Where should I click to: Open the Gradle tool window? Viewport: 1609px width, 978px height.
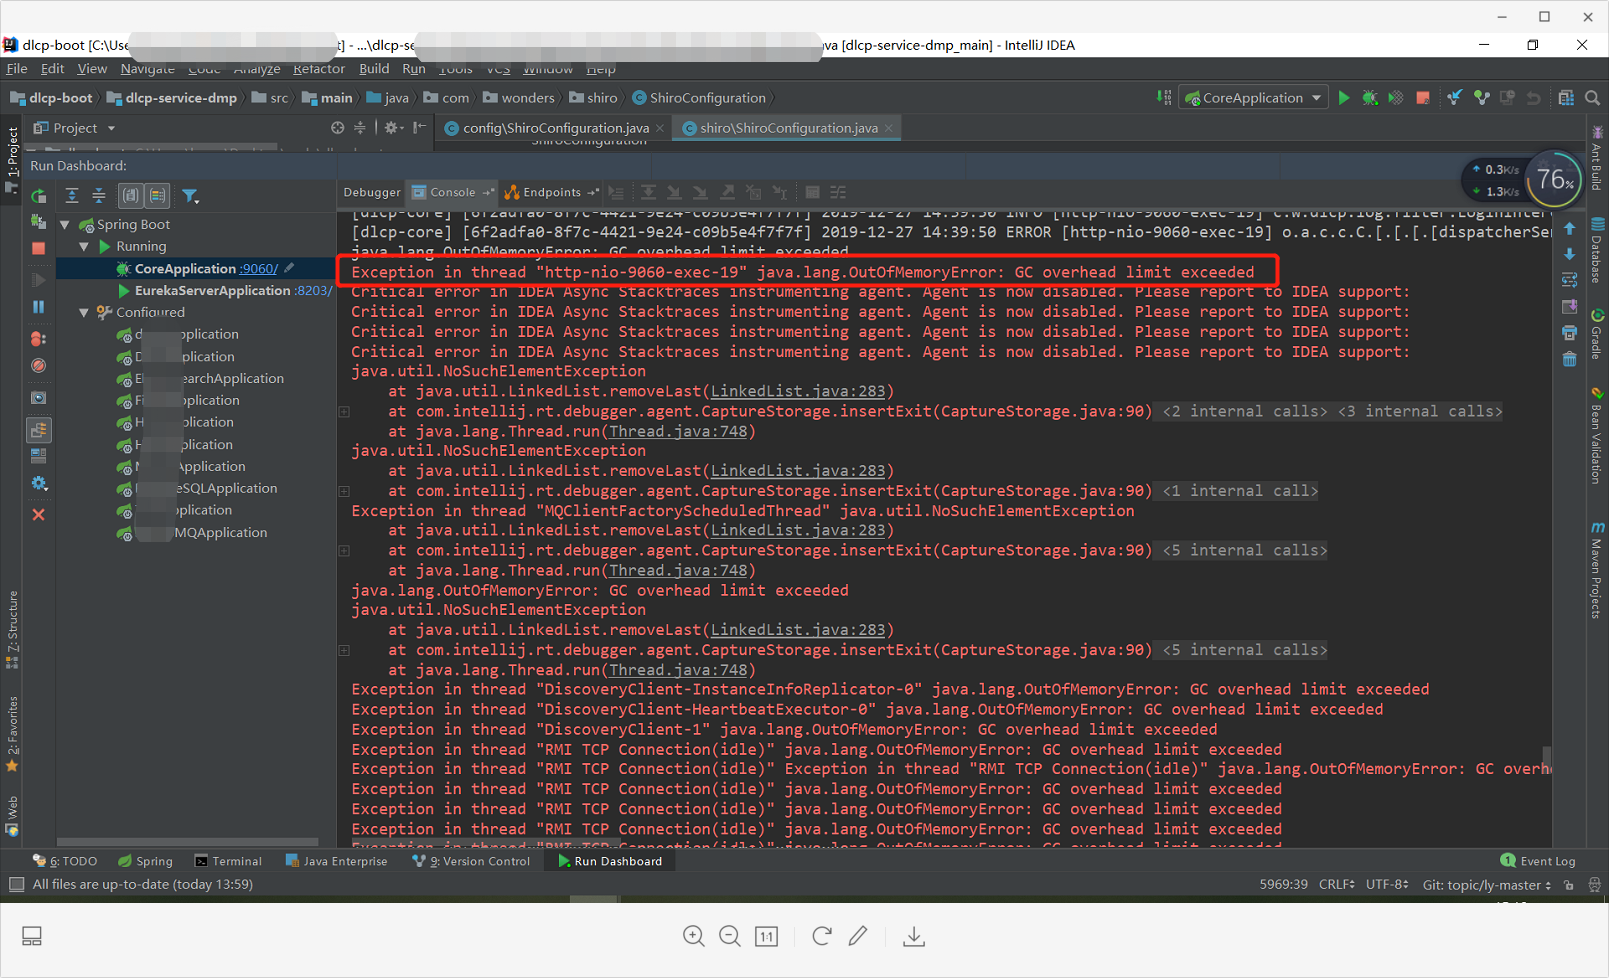(1597, 330)
